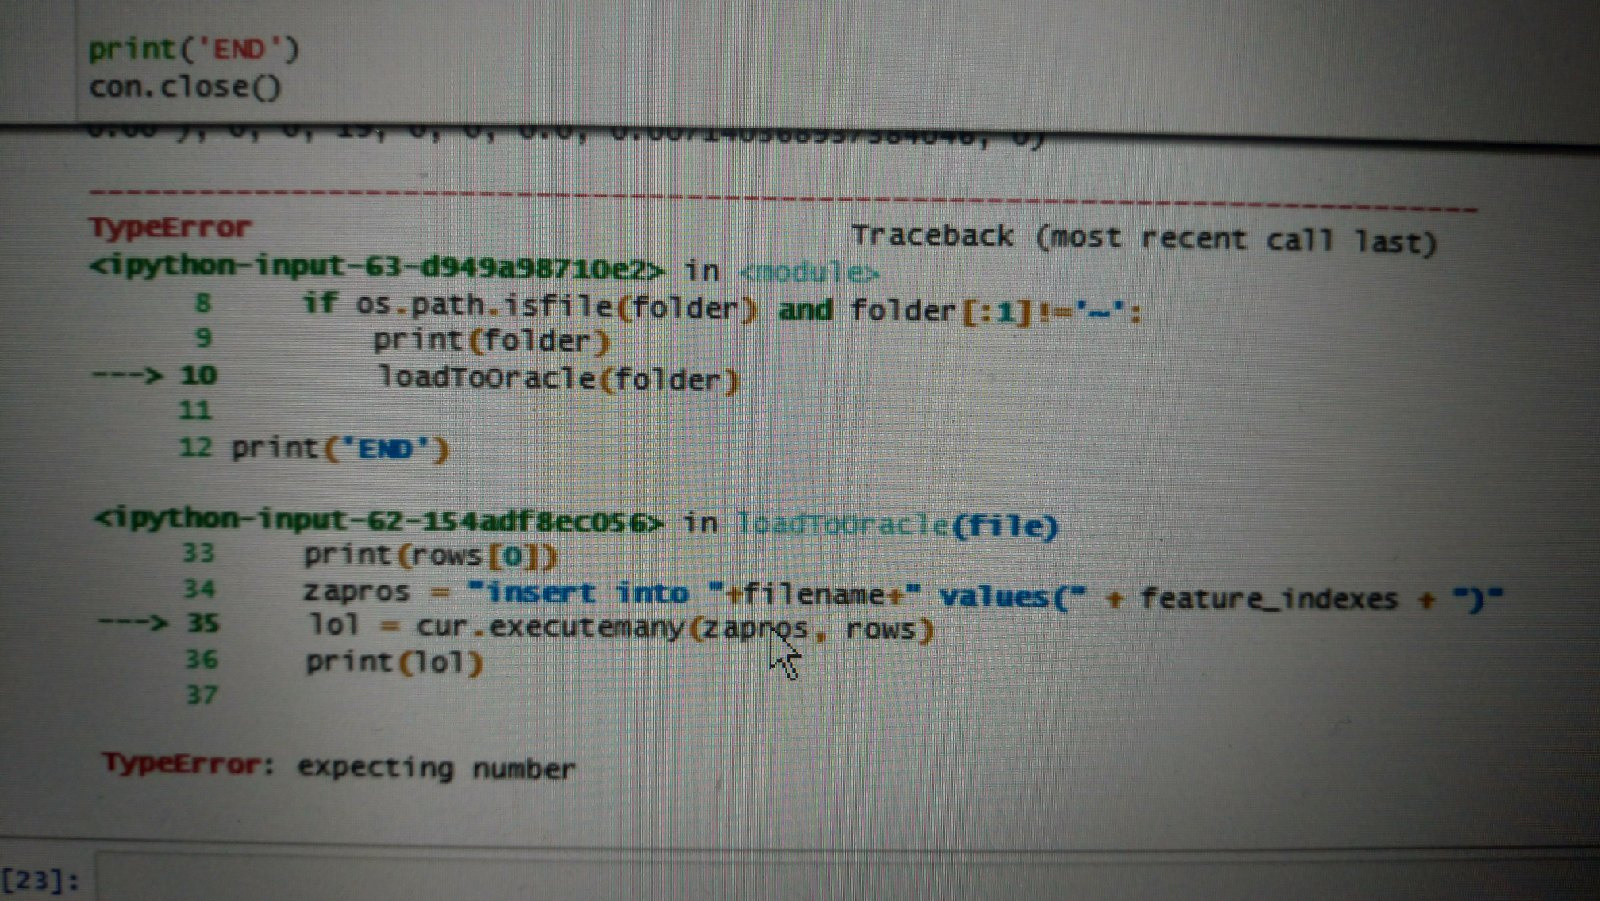Click the arrow marker beside line 10
The height and width of the screenshot is (901, 1600).
(127, 375)
